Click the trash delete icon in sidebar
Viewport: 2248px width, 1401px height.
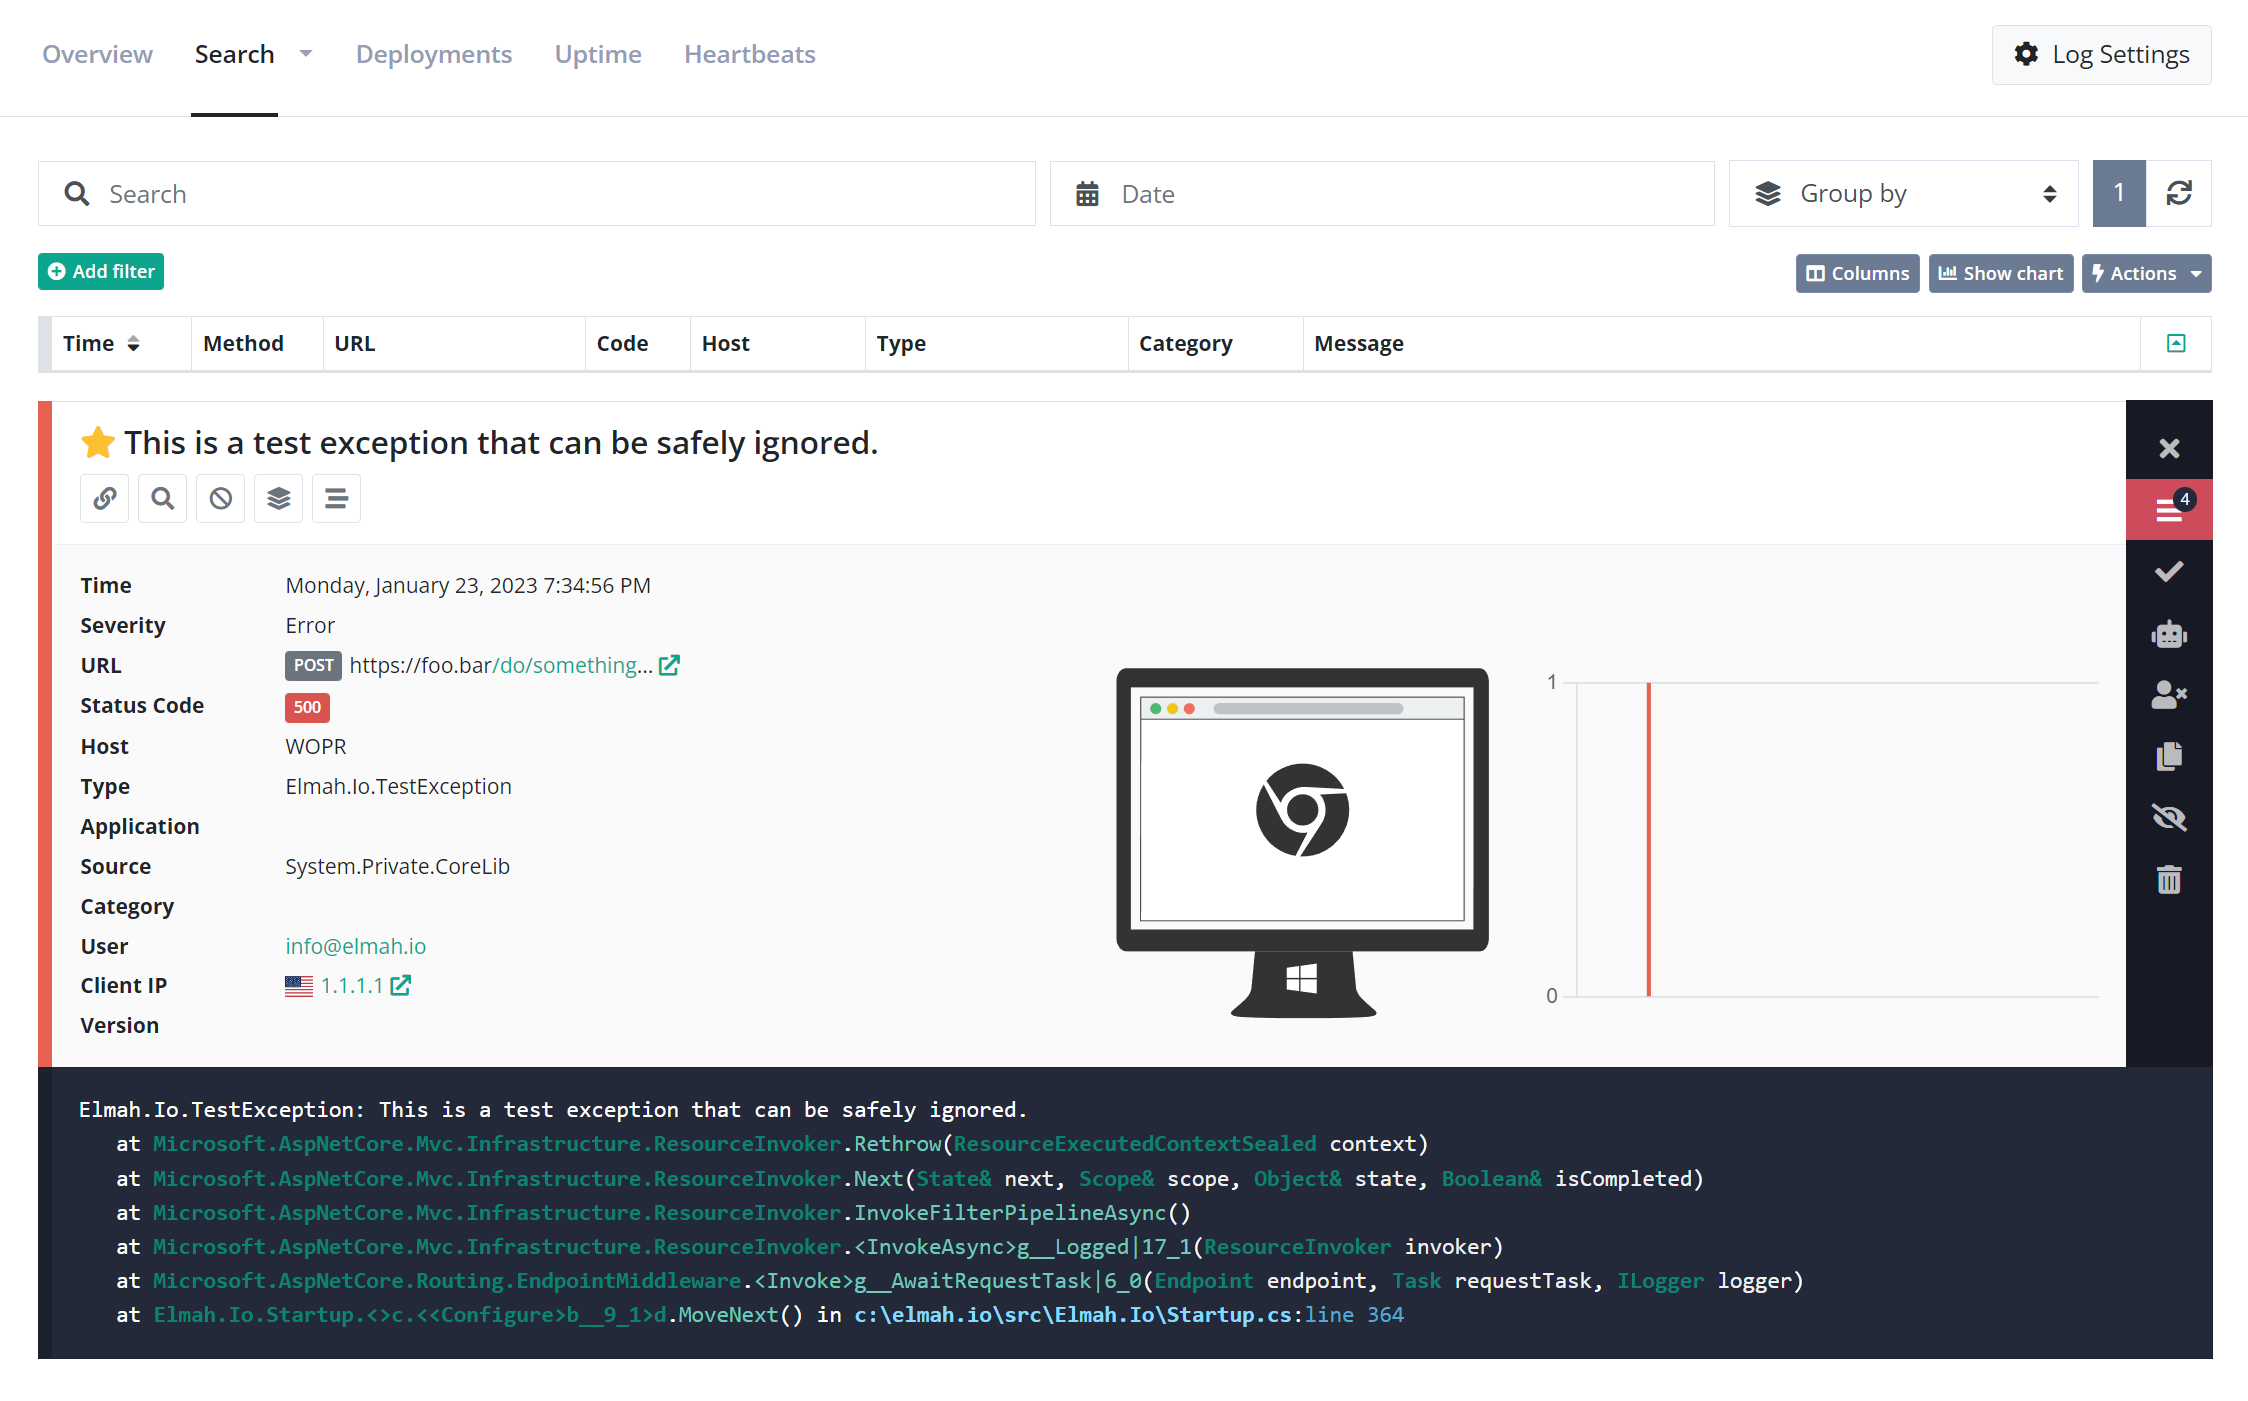[x=2168, y=880]
